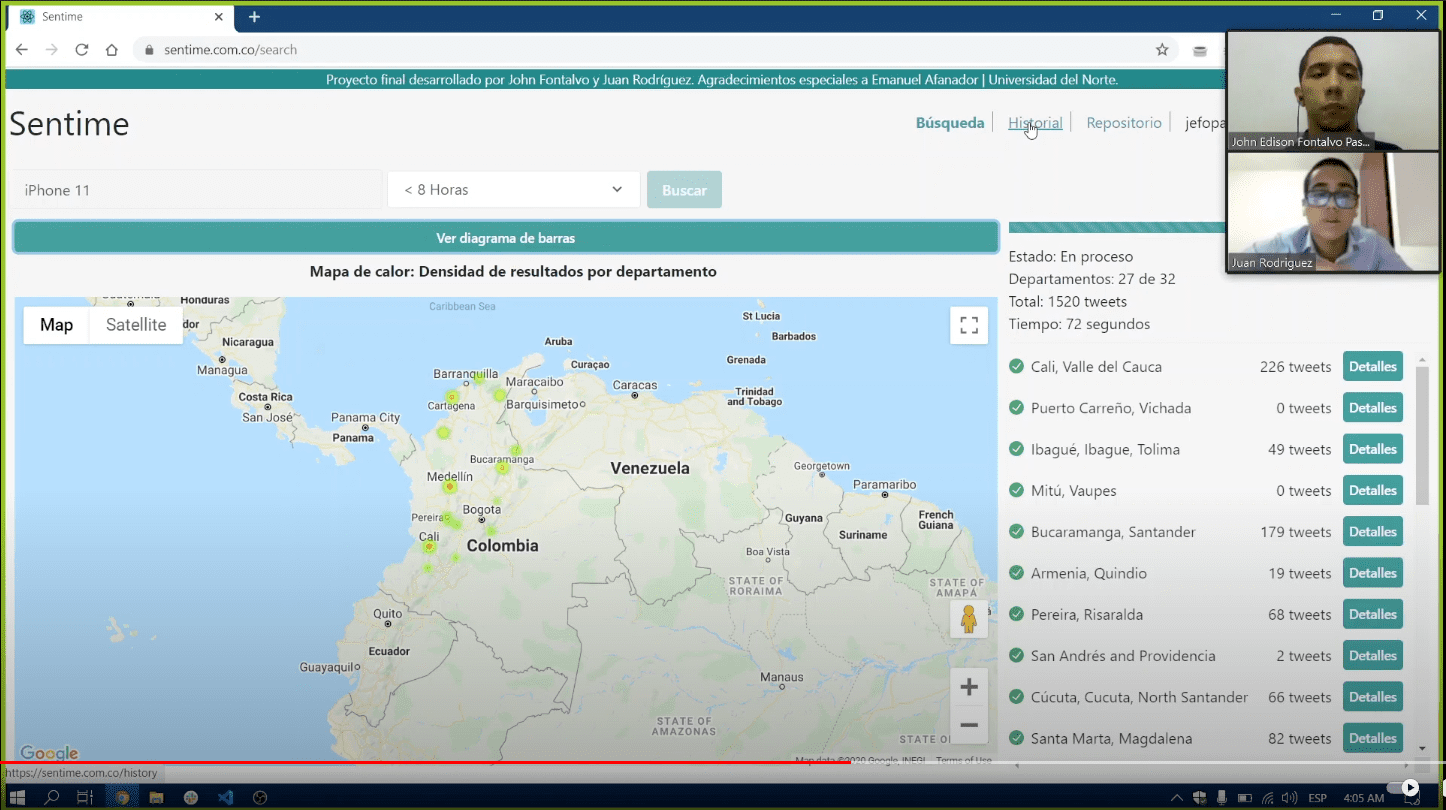The height and width of the screenshot is (810, 1446).
Task: Click the Street View pegman icon
Action: (x=968, y=619)
